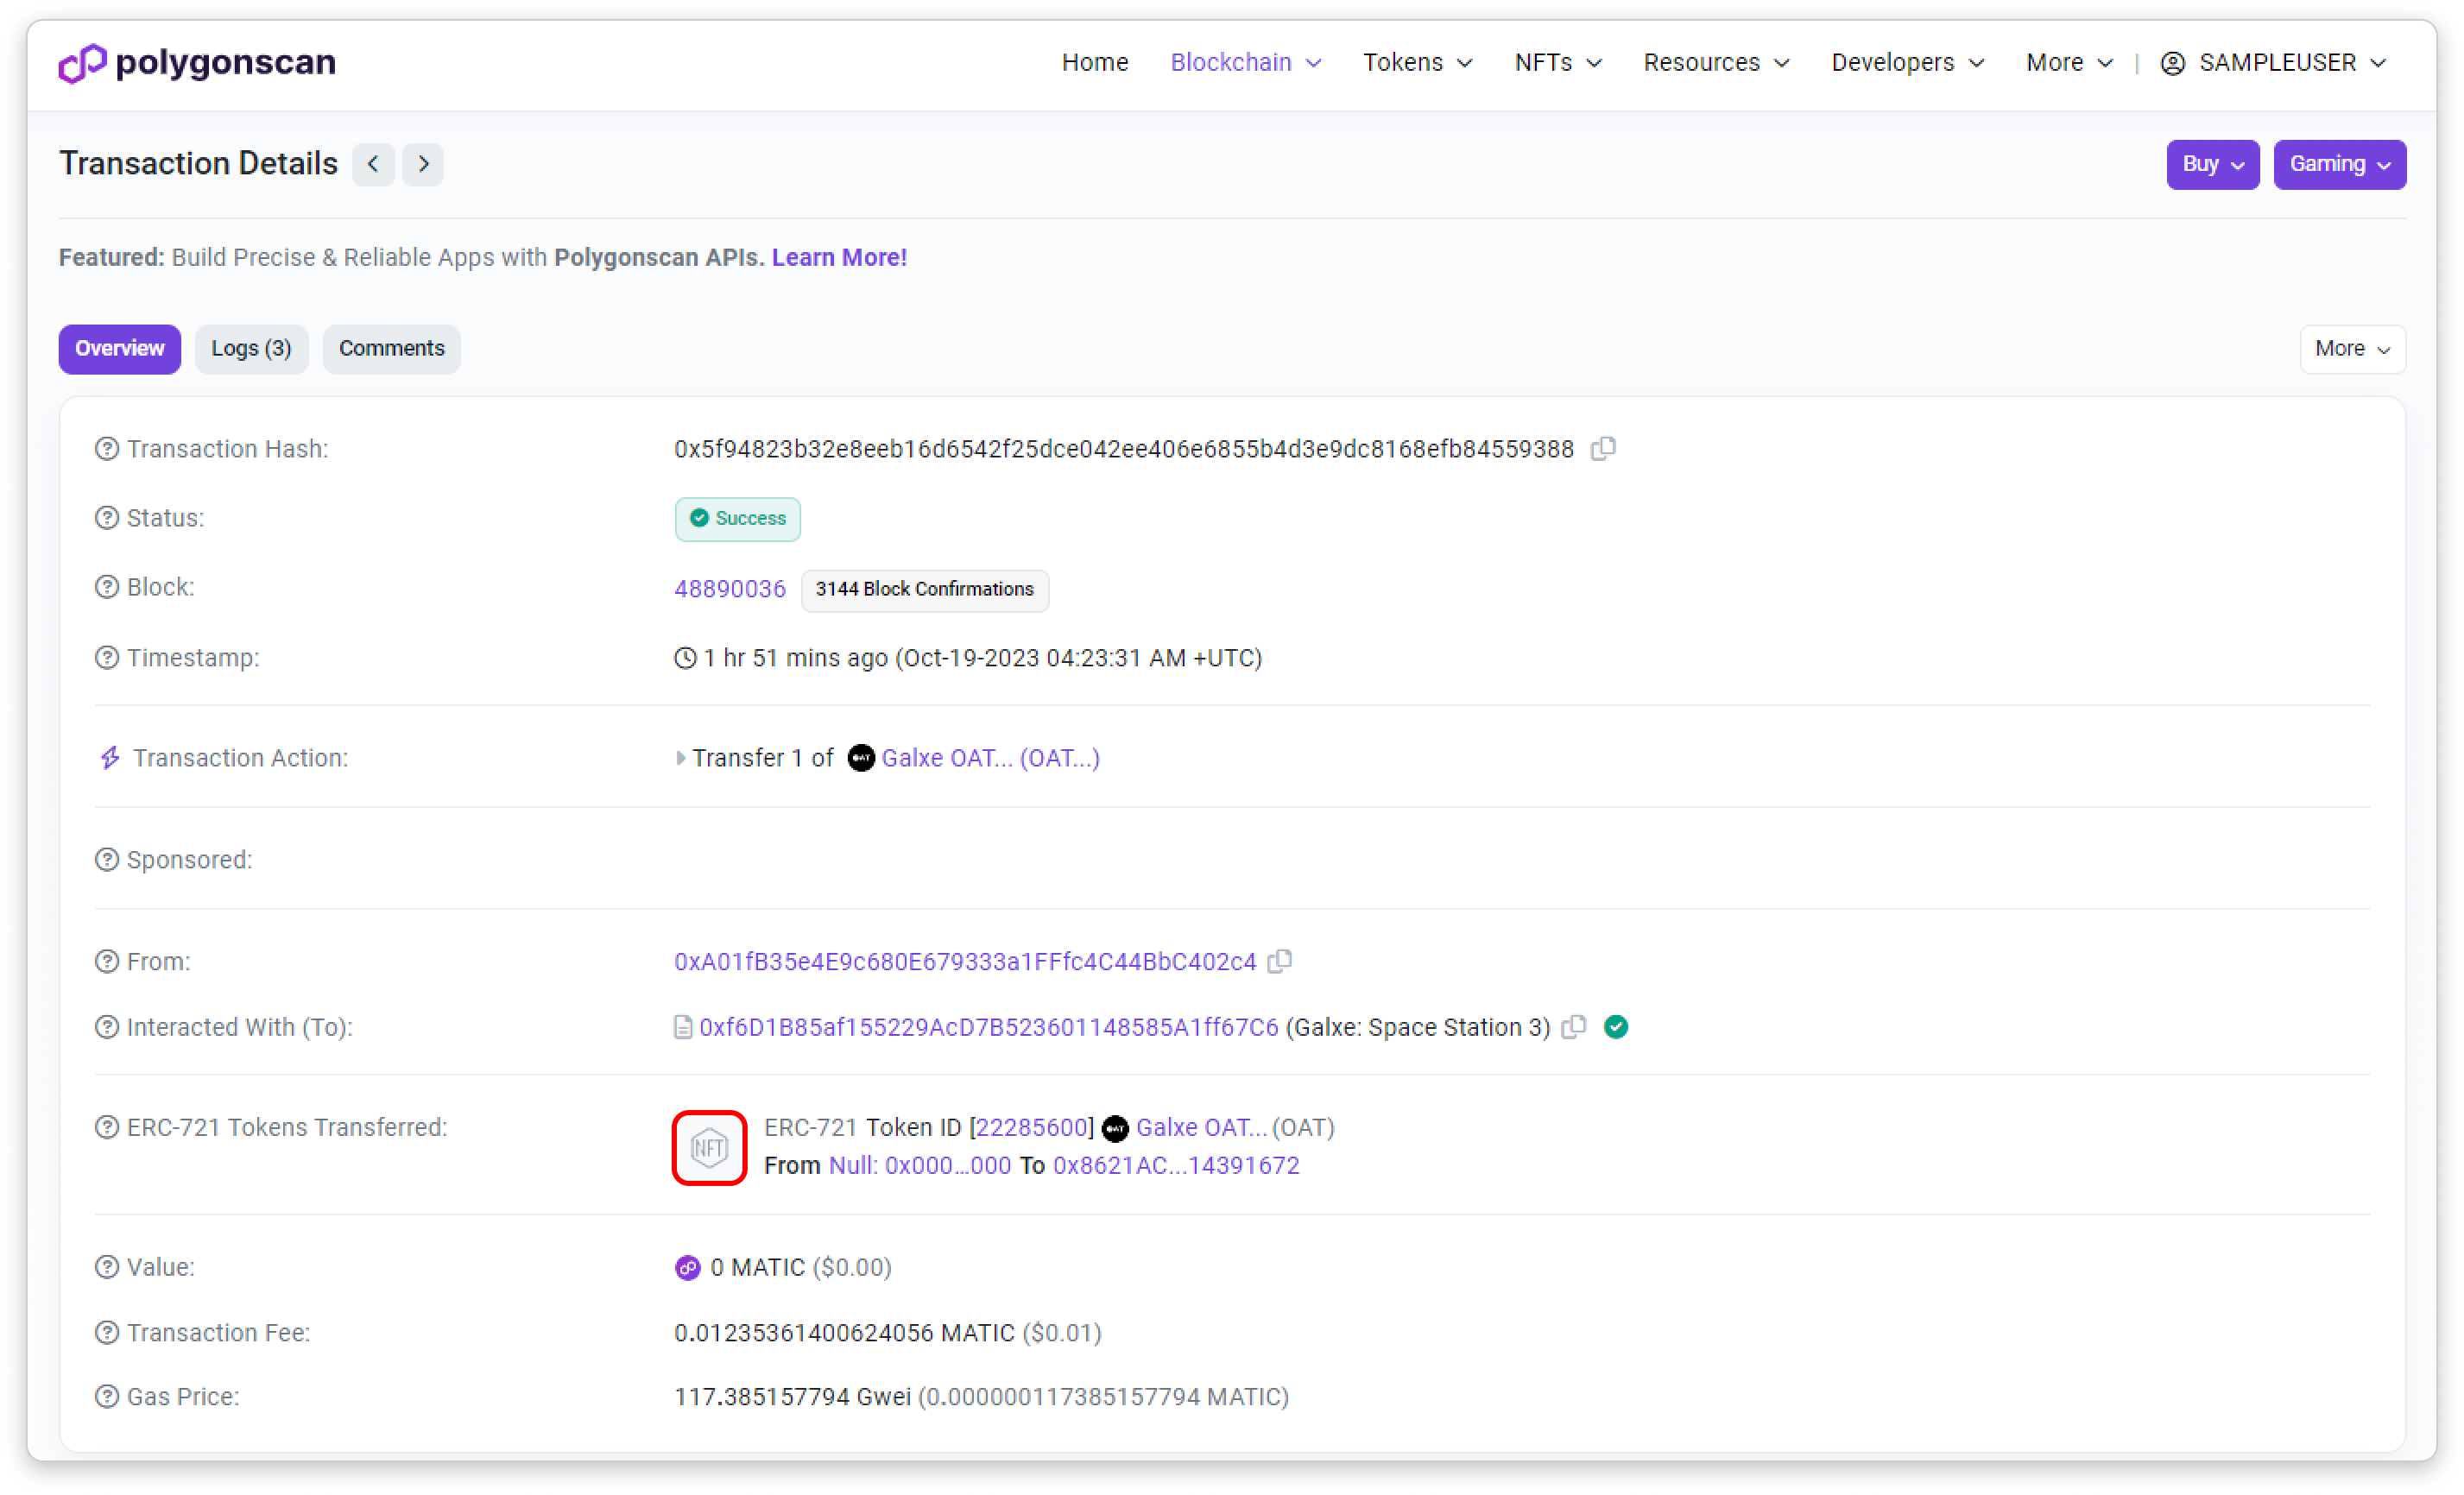This screenshot has width=2464, height=1495.
Task: Open the Resources dropdown menu
Action: pos(1717,63)
